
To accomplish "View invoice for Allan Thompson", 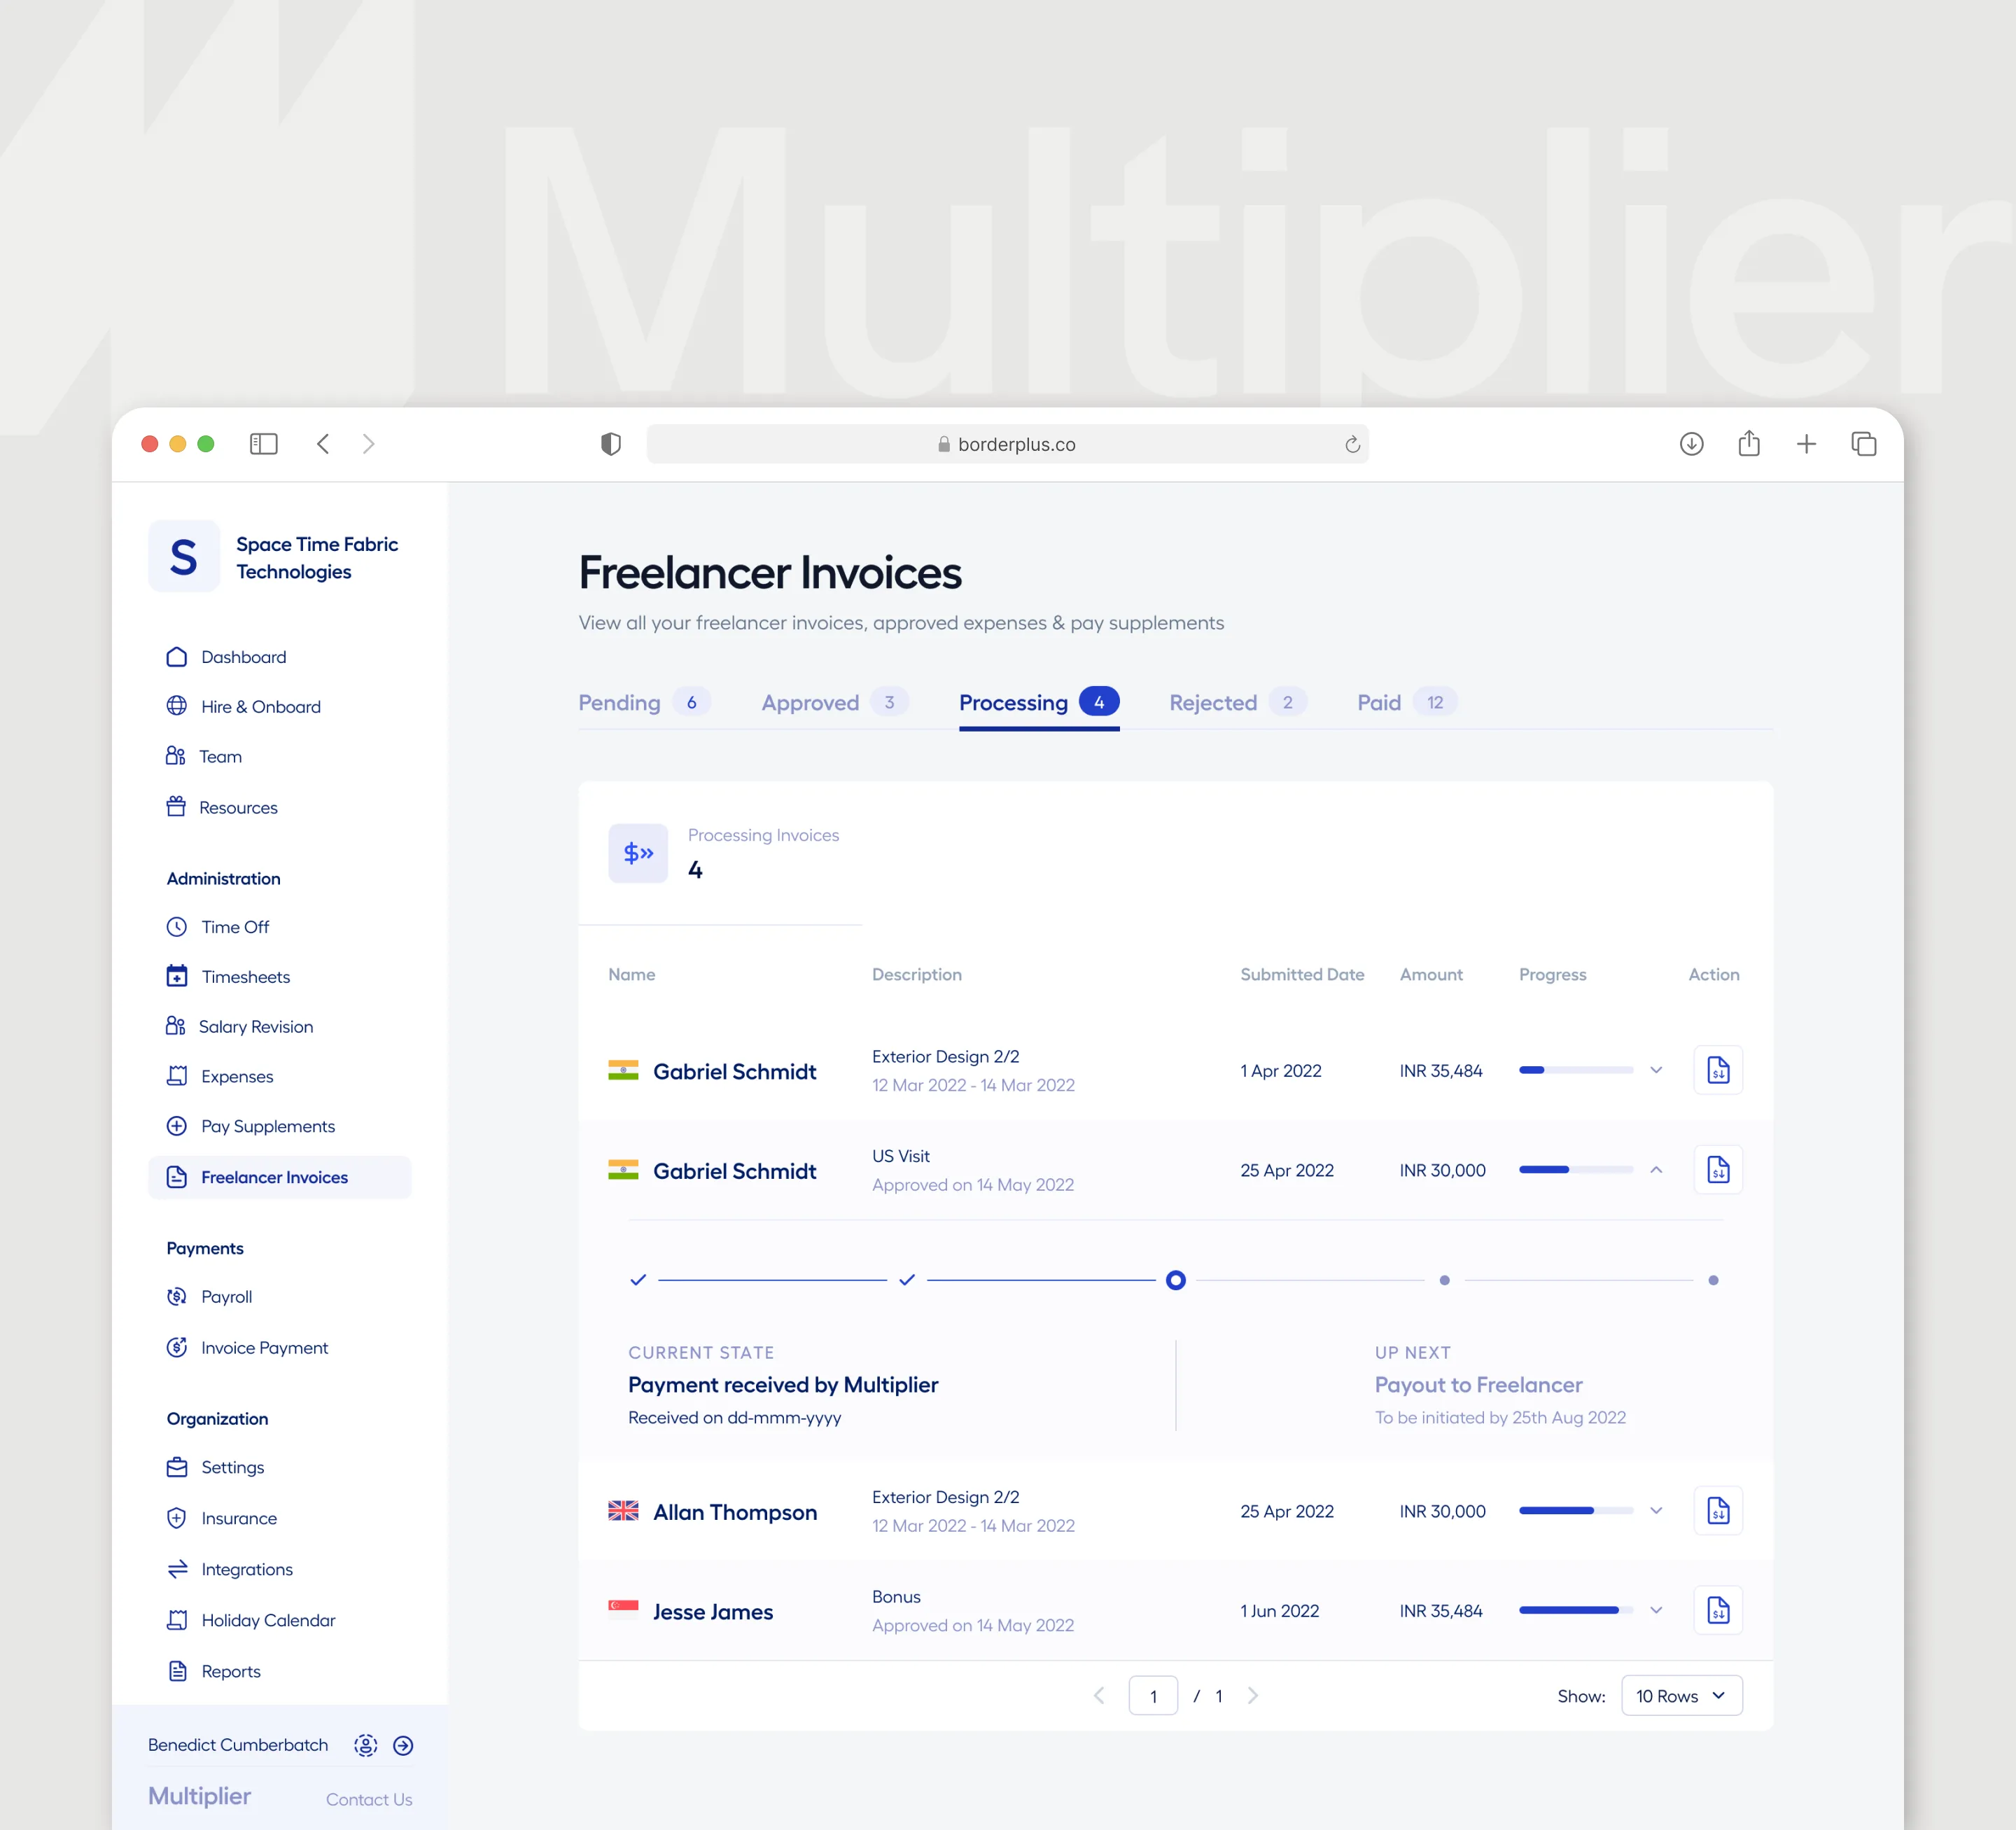I will pyautogui.click(x=1718, y=1511).
